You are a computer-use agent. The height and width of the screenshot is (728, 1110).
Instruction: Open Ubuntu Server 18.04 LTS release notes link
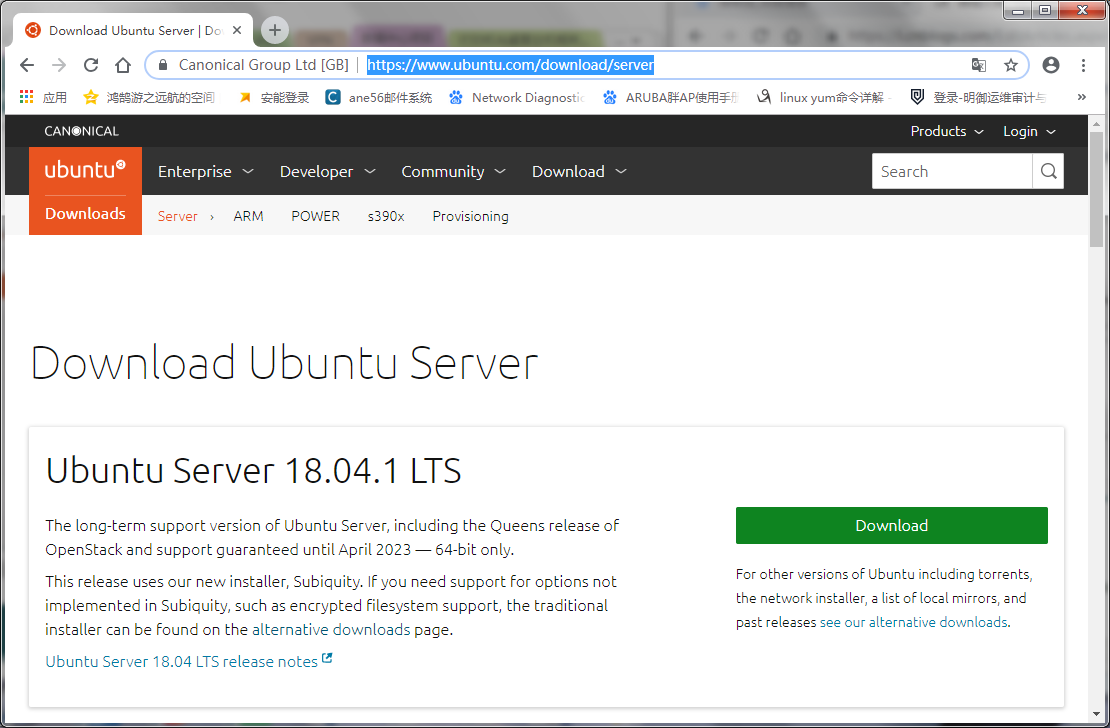point(188,661)
